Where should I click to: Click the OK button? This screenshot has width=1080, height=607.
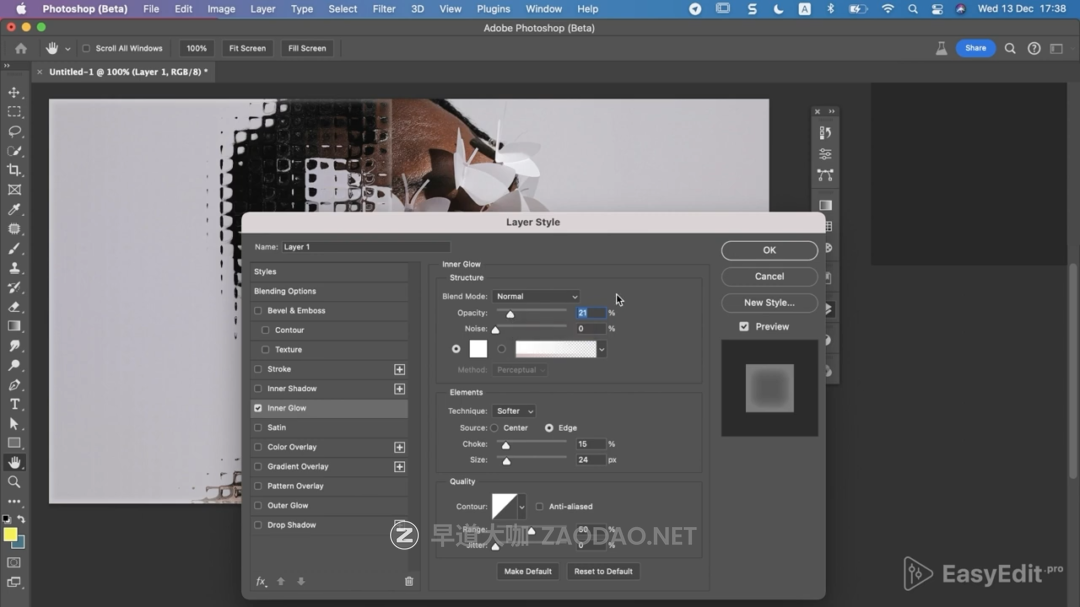769,250
